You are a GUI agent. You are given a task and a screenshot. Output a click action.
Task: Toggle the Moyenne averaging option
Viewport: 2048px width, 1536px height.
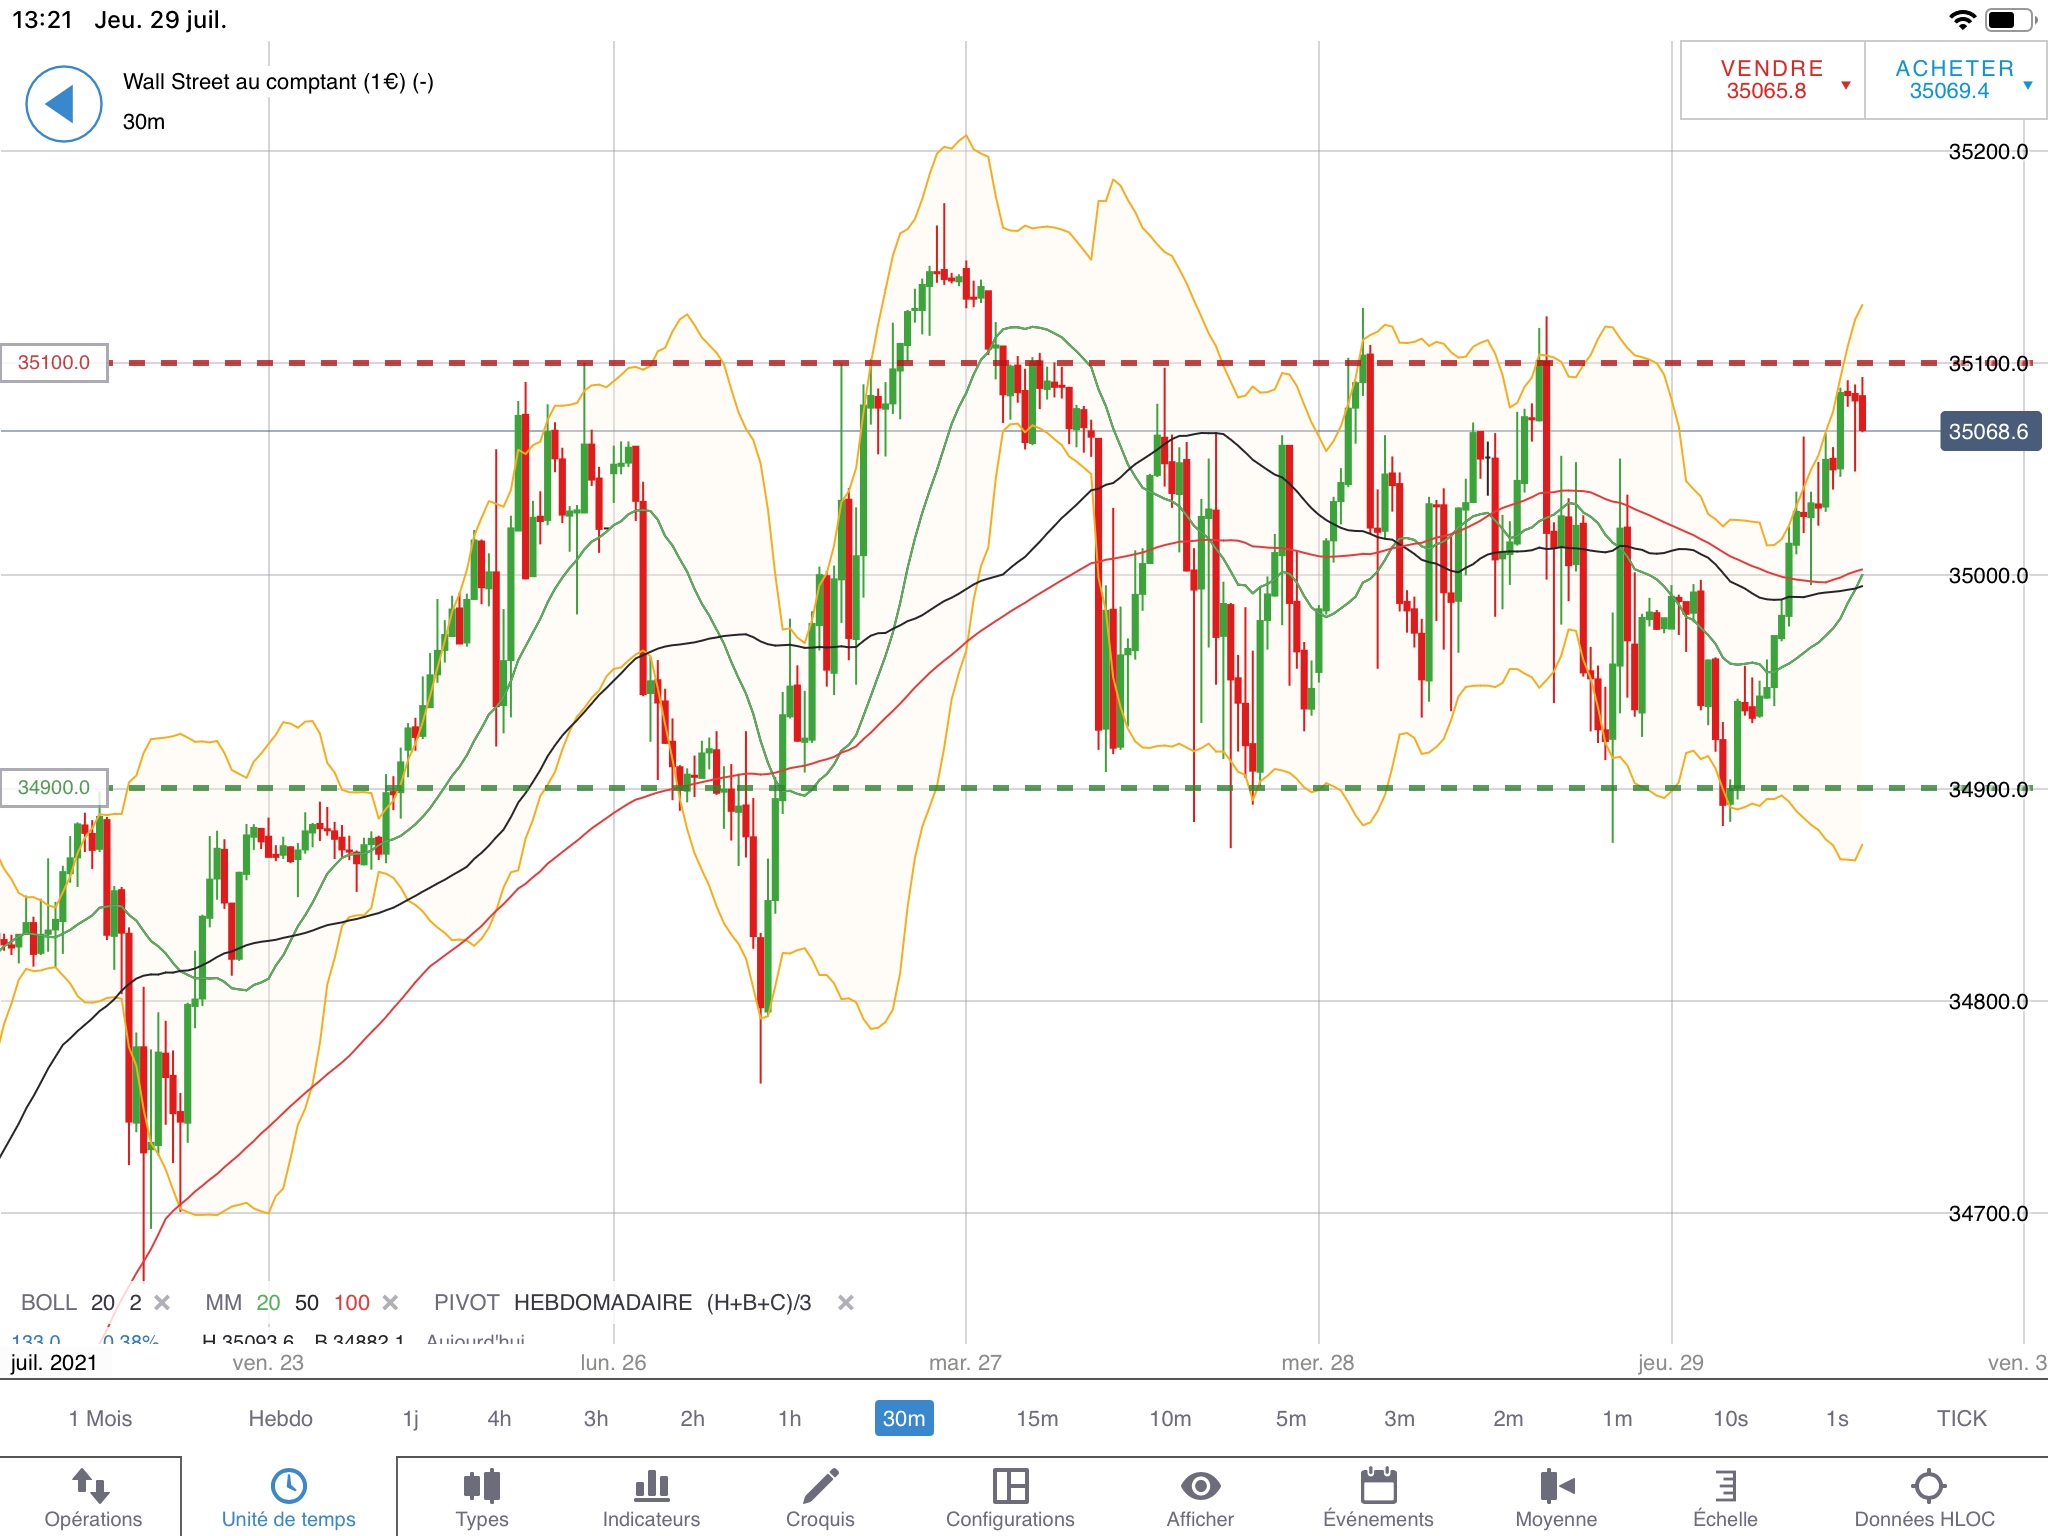pyautogui.click(x=1556, y=1486)
